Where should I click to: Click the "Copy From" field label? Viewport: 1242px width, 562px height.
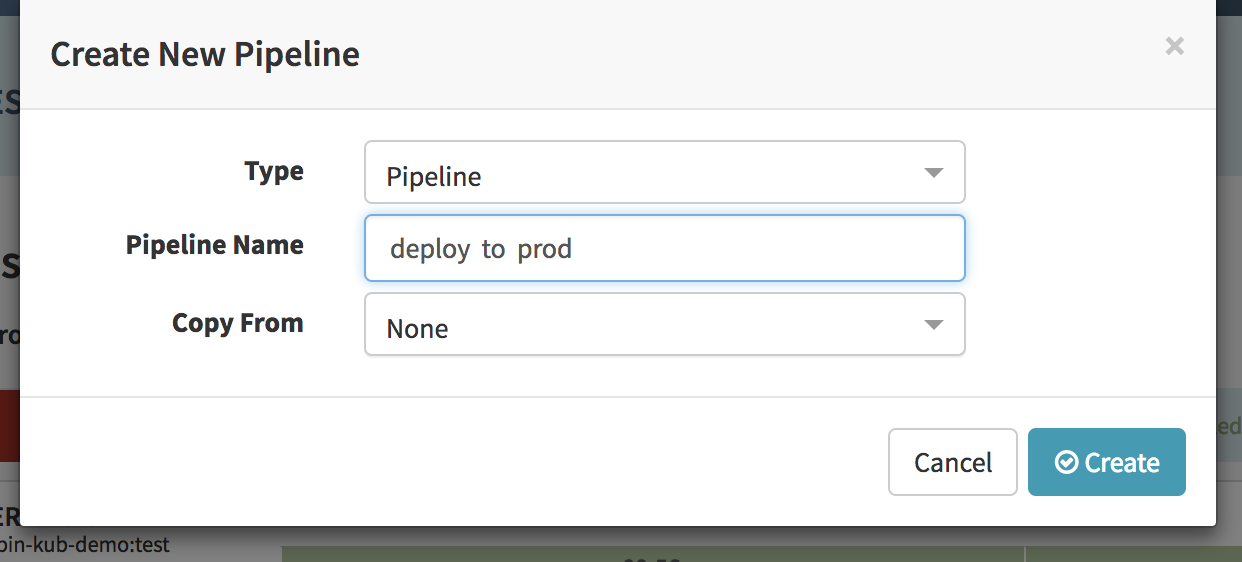pyautogui.click(x=238, y=323)
